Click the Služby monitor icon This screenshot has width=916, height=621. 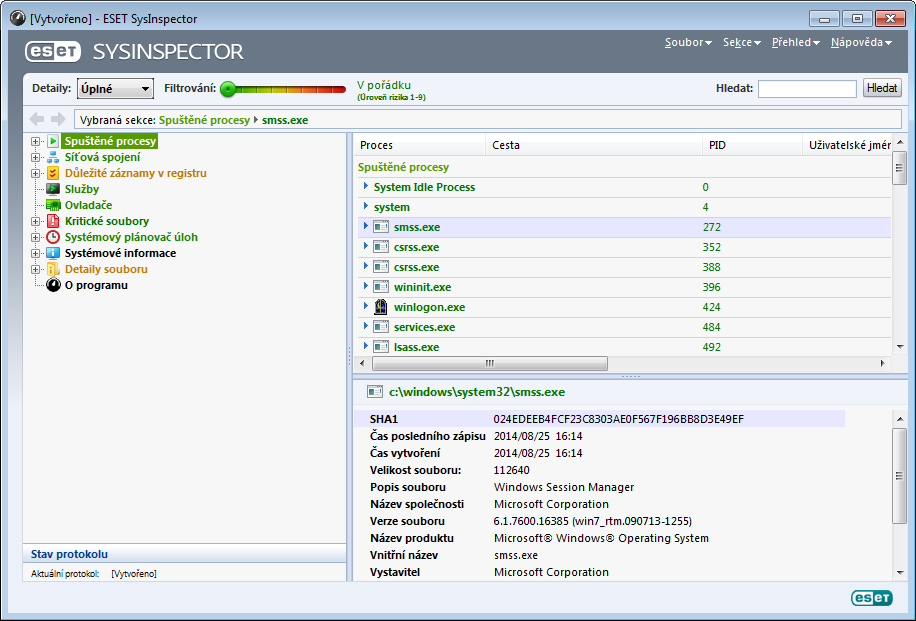53,189
